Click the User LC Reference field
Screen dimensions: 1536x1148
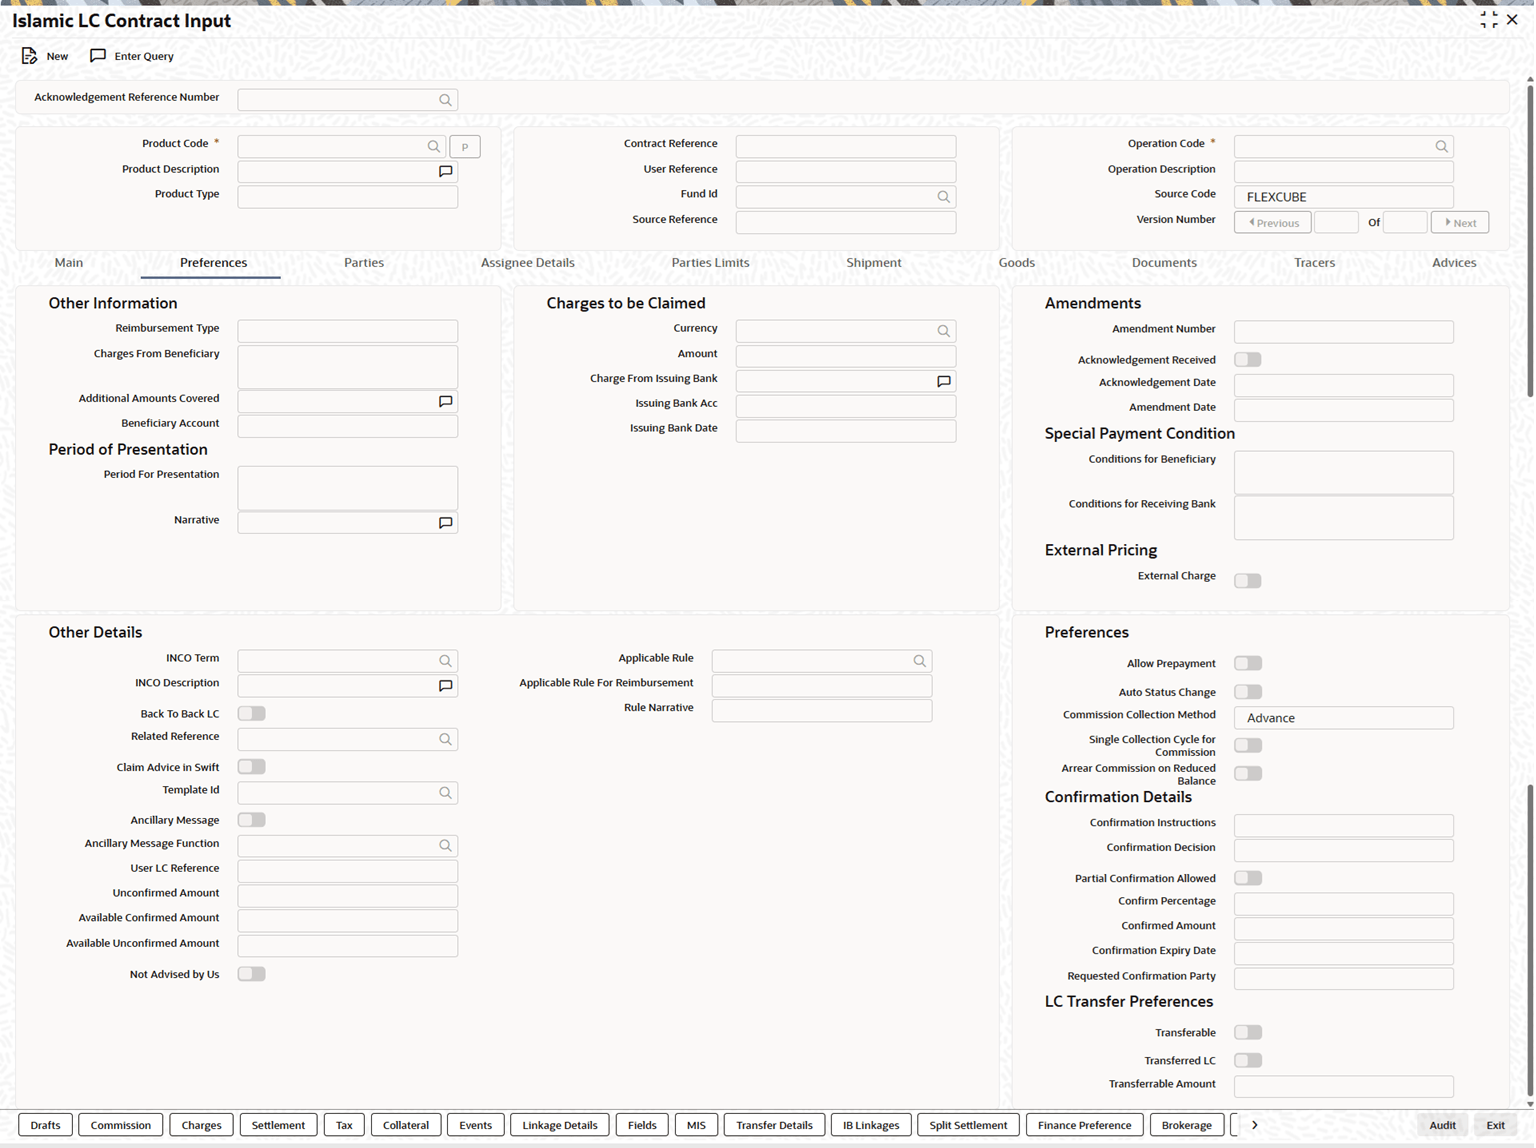coord(347,871)
